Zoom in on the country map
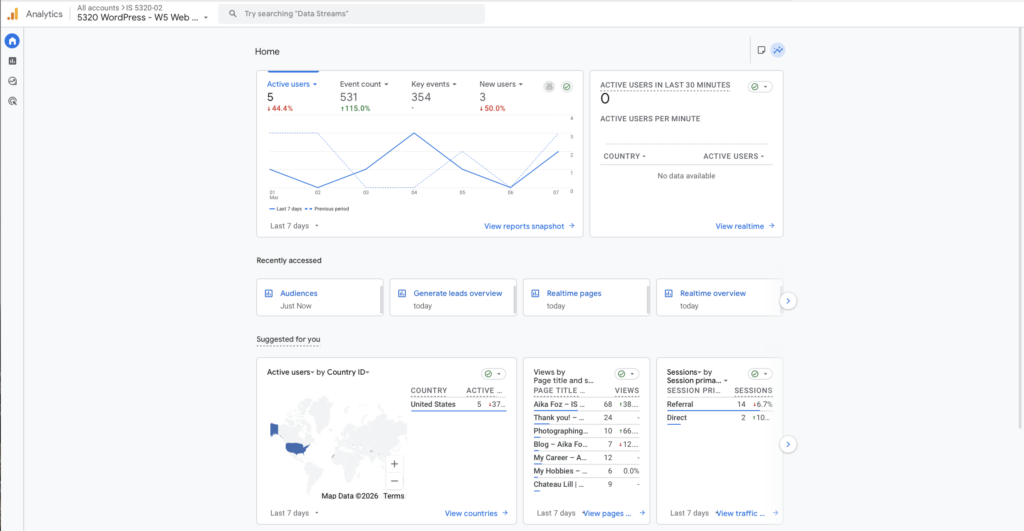The image size is (1024, 531). pos(394,464)
